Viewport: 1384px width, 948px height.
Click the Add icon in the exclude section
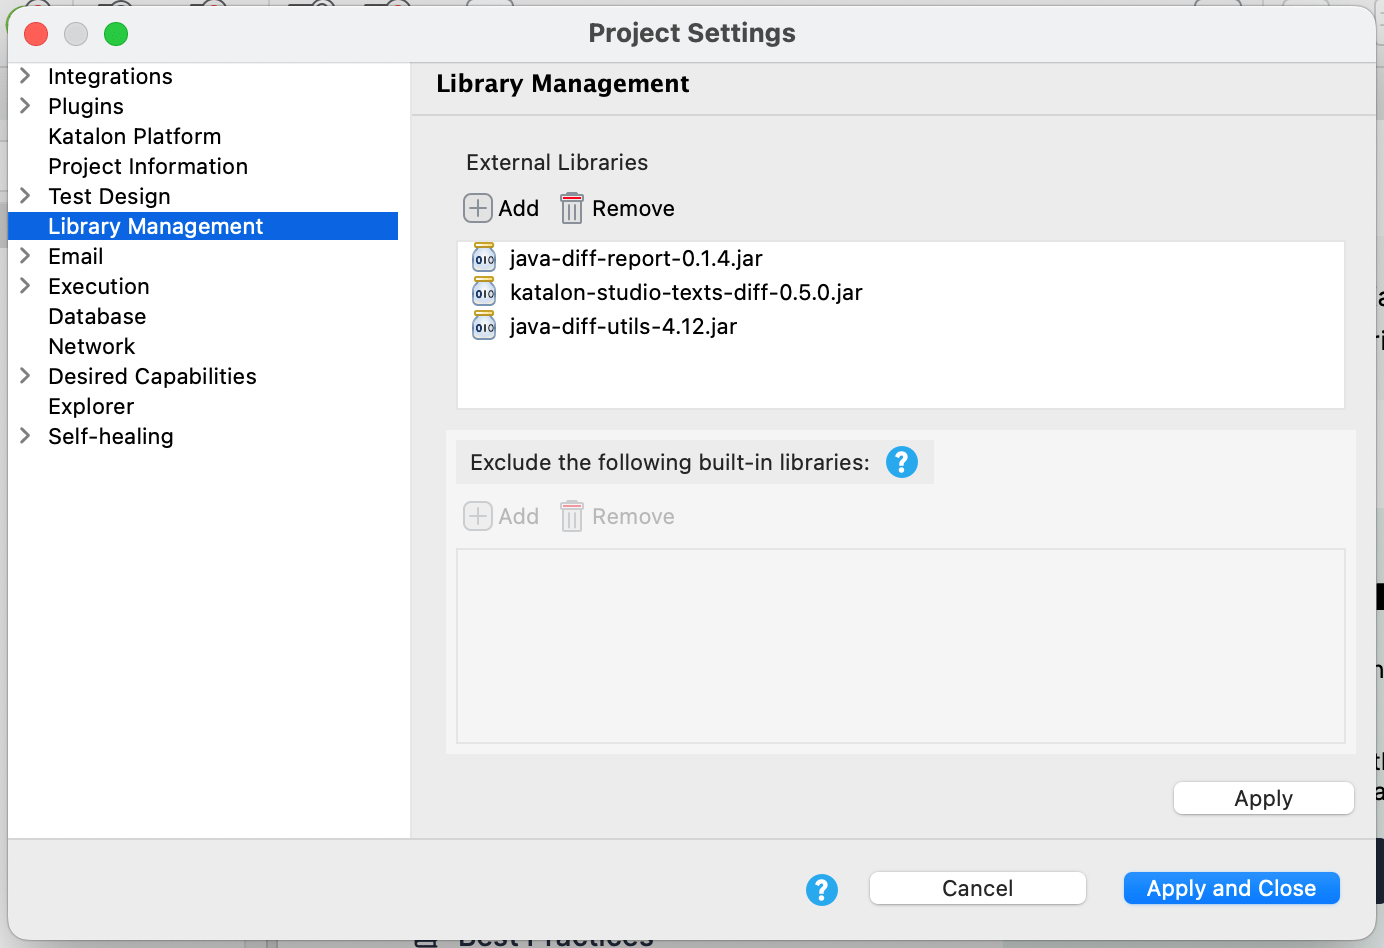(478, 516)
